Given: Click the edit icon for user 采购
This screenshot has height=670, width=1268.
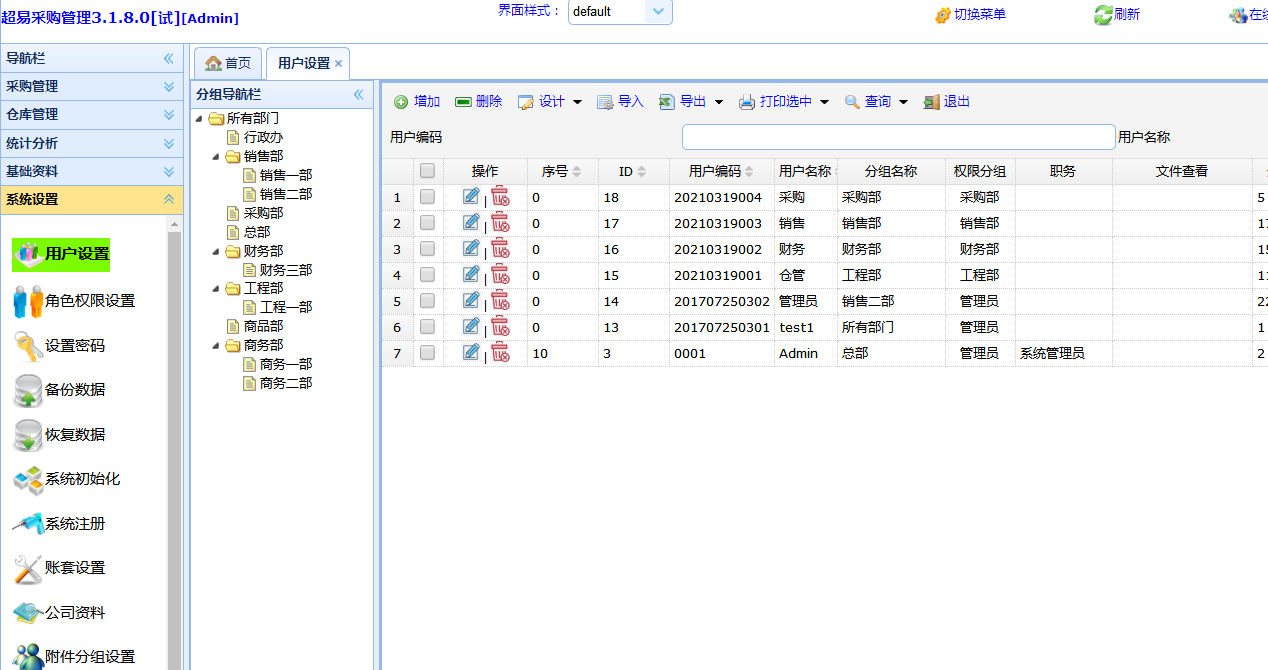Looking at the screenshot, I should point(471,196).
